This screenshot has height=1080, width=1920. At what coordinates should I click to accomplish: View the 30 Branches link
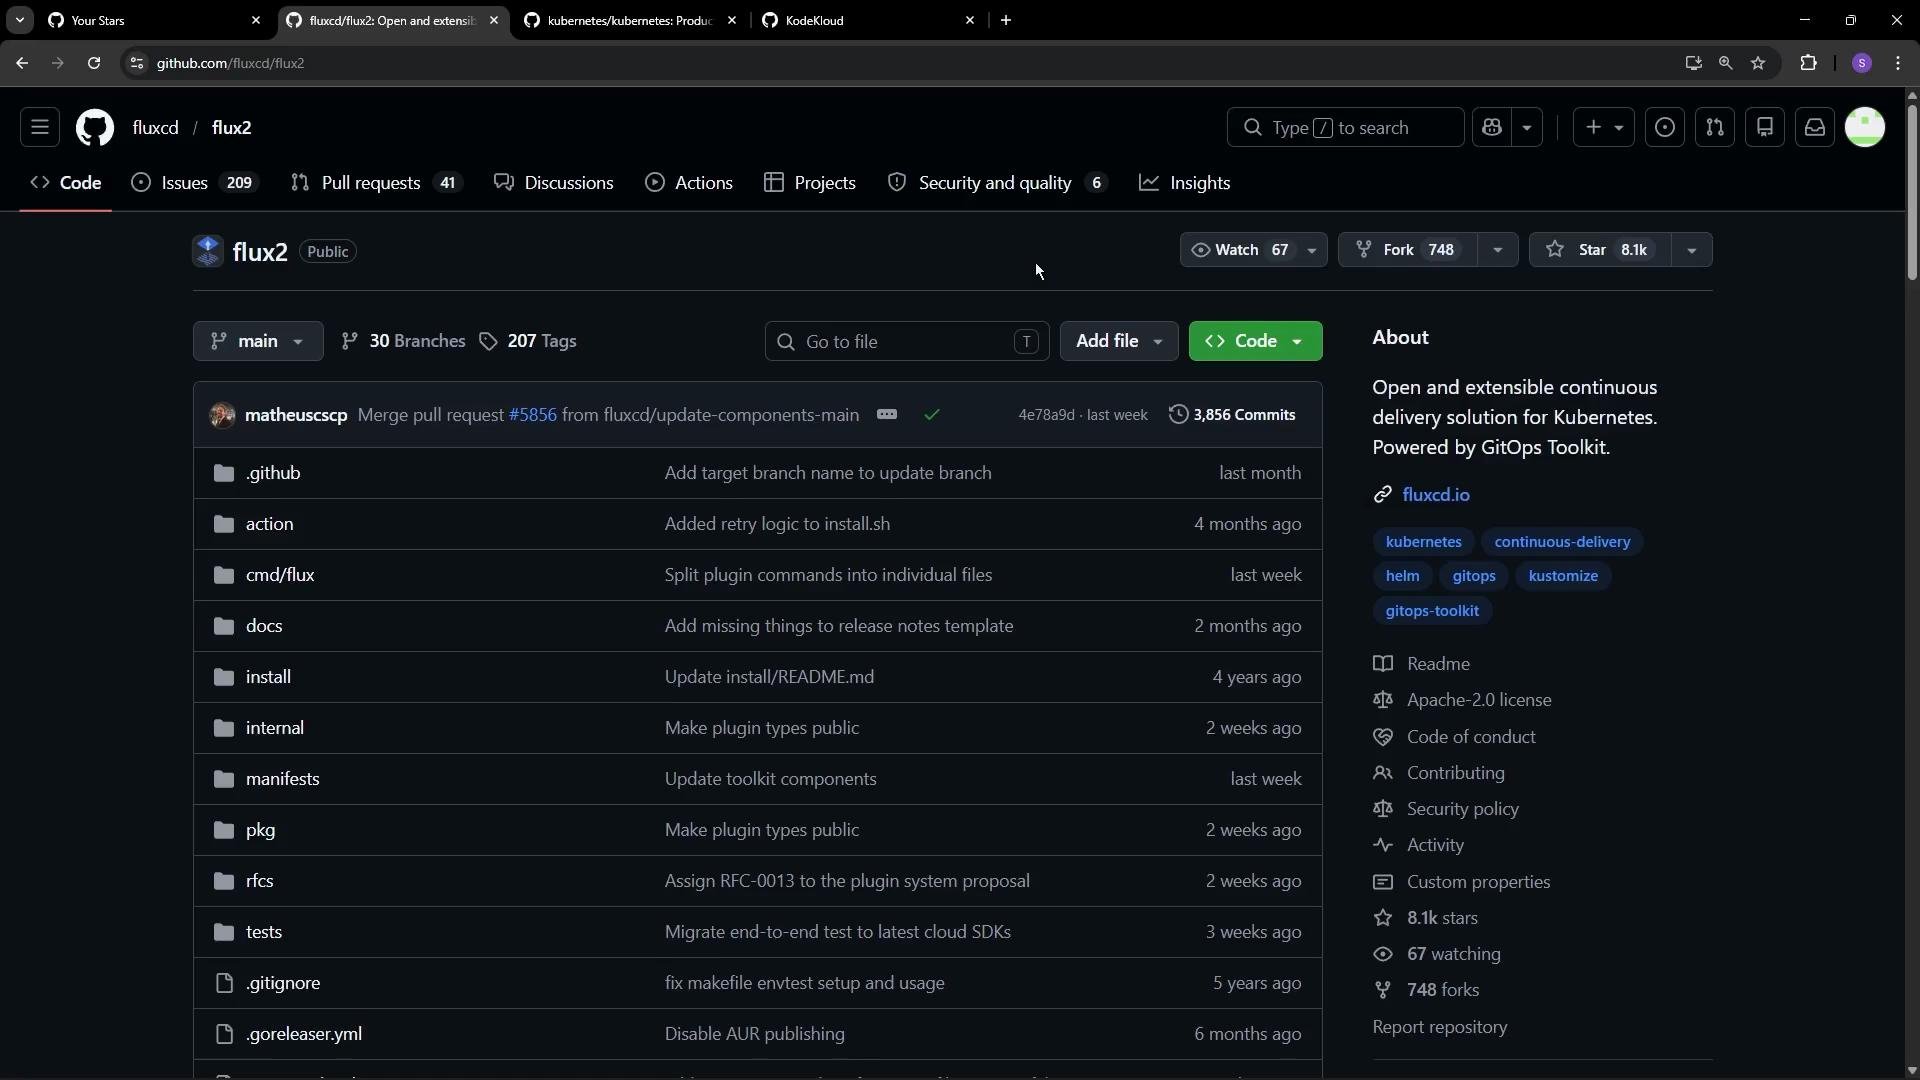pos(403,341)
